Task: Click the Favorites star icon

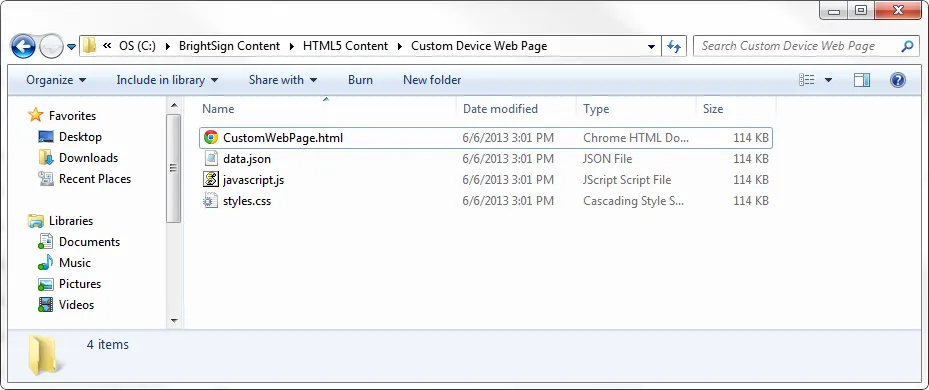Action: pos(36,115)
